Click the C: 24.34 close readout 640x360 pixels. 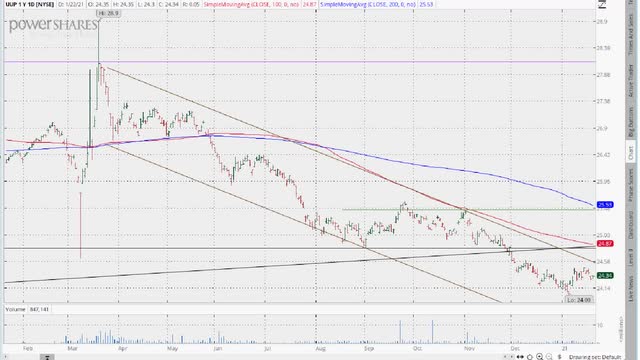[x=169, y=4]
